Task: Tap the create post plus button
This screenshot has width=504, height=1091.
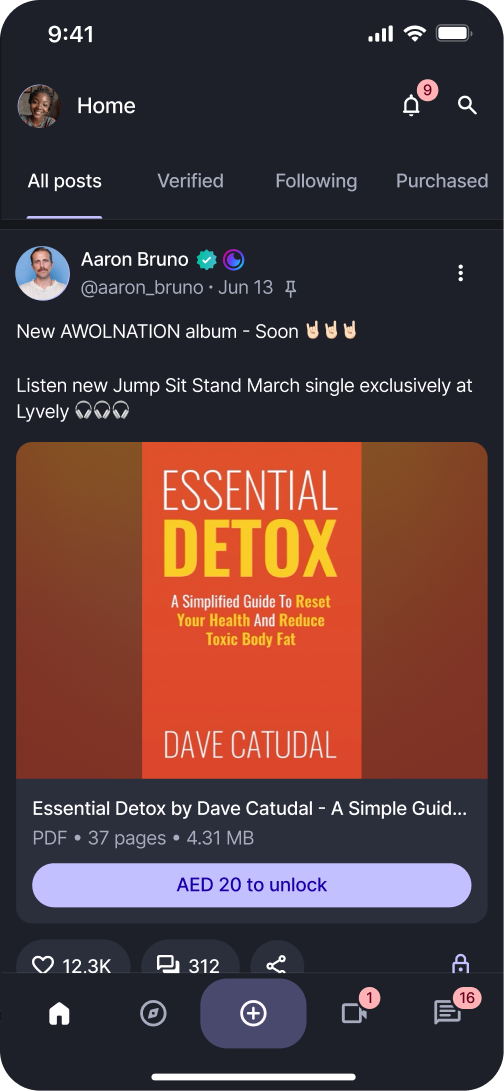Action: pos(253,1013)
